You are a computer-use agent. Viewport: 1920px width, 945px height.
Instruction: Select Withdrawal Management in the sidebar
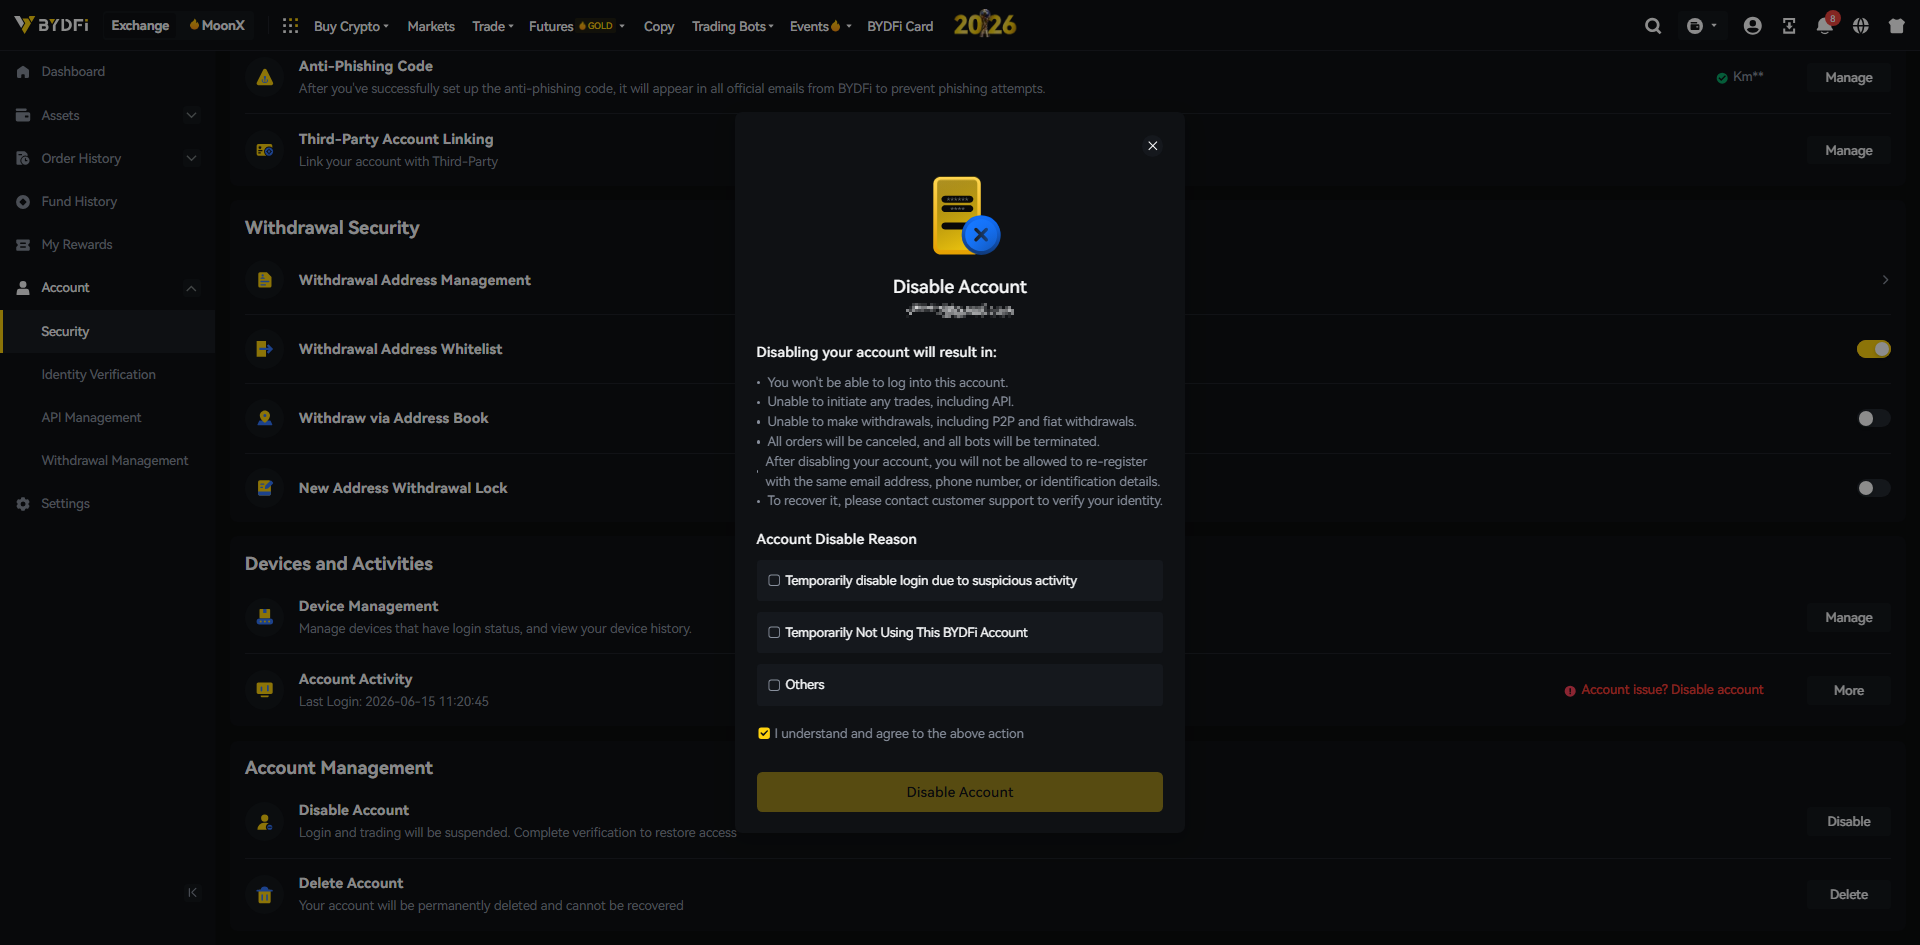point(115,461)
